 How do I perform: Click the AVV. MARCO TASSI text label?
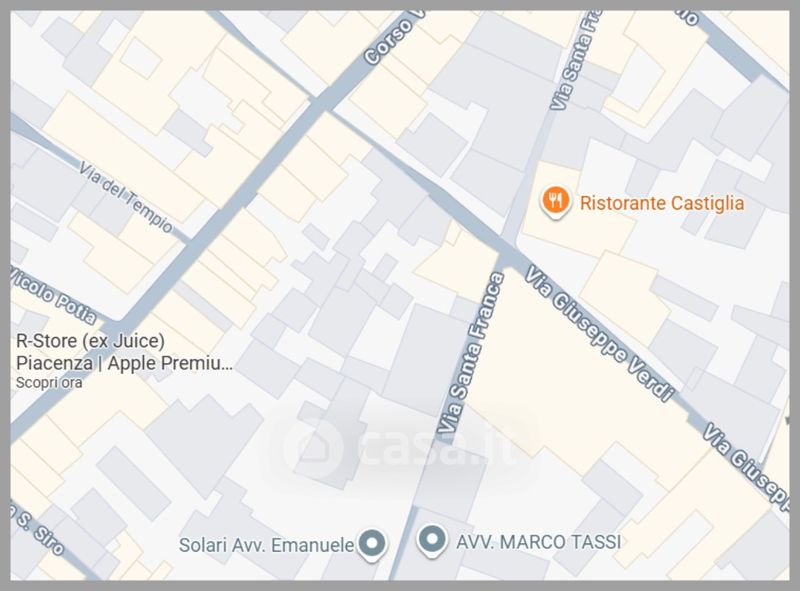coord(539,542)
